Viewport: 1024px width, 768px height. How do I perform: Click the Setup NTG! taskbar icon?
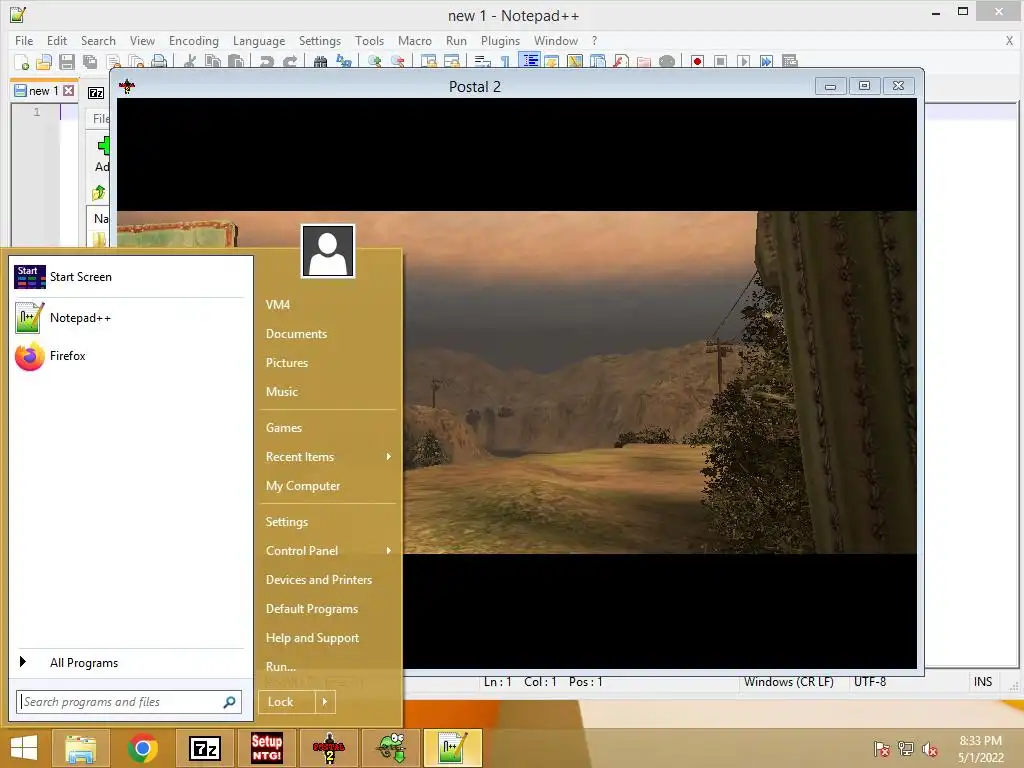click(x=266, y=748)
